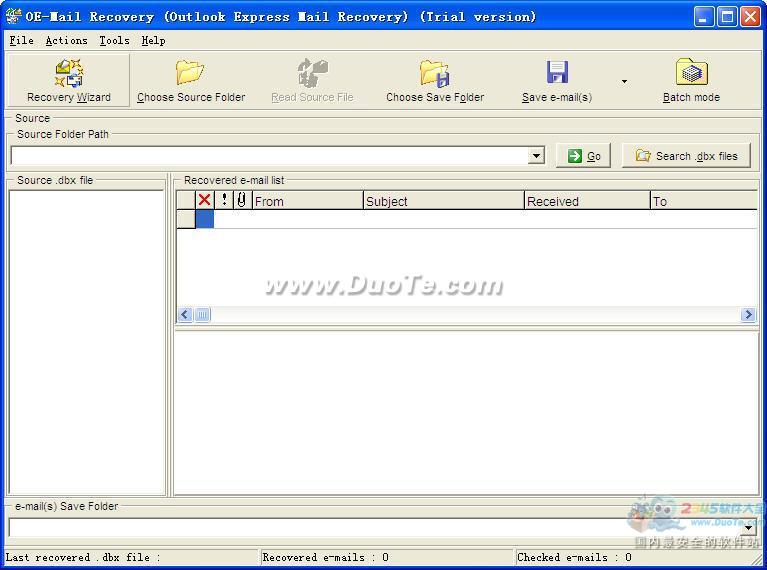This screenshot has width=767, height=570.
Task: Open the File menu
Action: [x=22, y=41]
